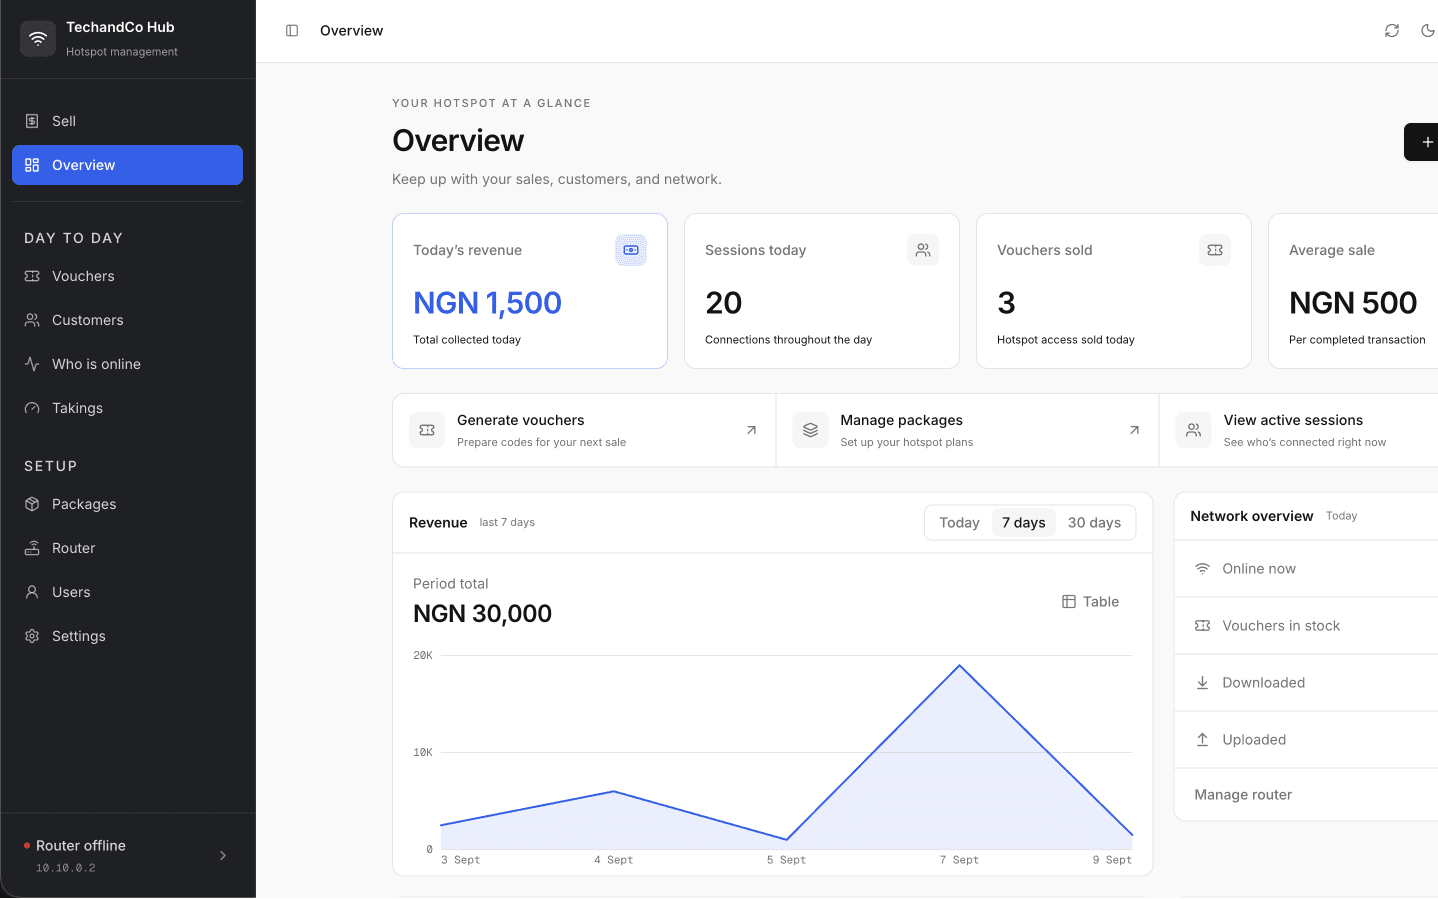Image resolution: width=1438 pixels, height=899 pixels.
Task: Switch revenue range to 30 days
Action: tap(1094, 523)
